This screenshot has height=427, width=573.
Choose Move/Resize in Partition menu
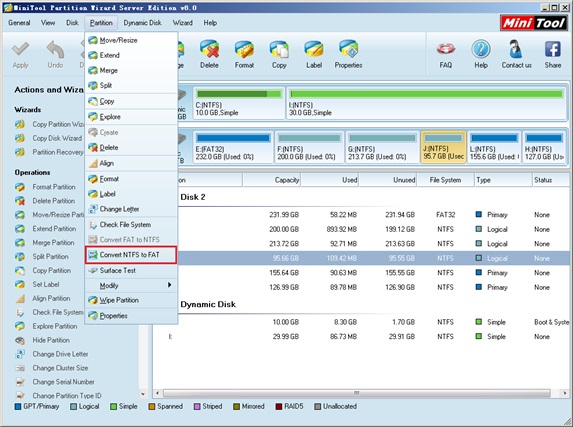(x=131, y=41)
